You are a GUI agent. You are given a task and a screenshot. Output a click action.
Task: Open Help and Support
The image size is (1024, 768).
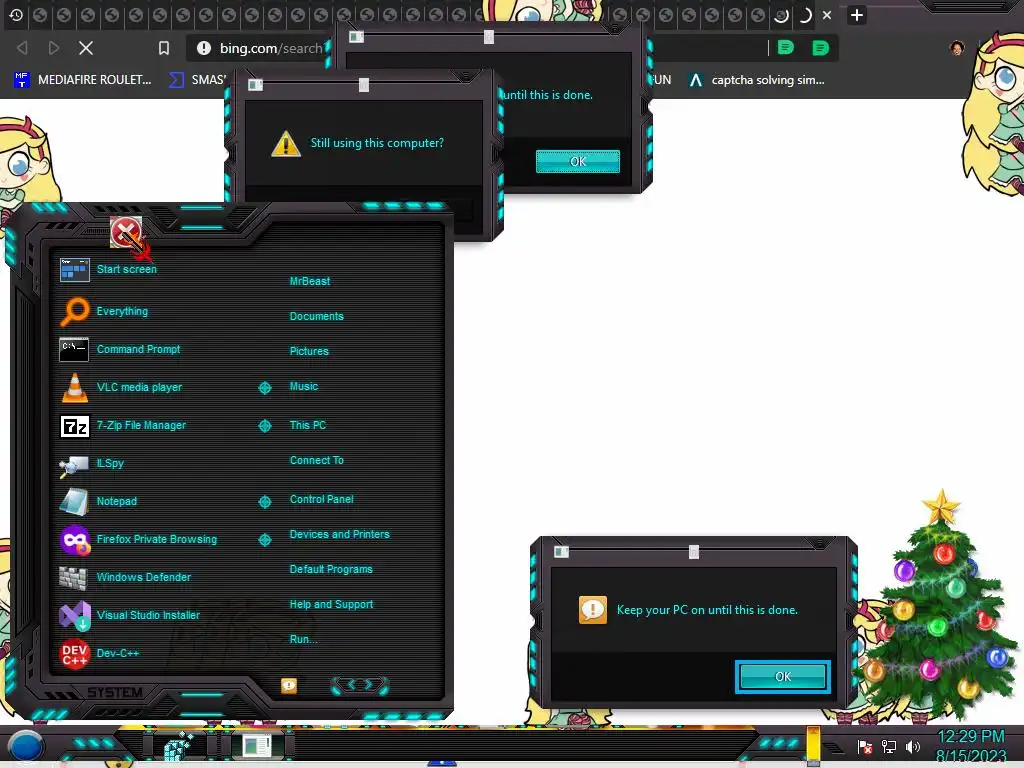pos(331,604)
